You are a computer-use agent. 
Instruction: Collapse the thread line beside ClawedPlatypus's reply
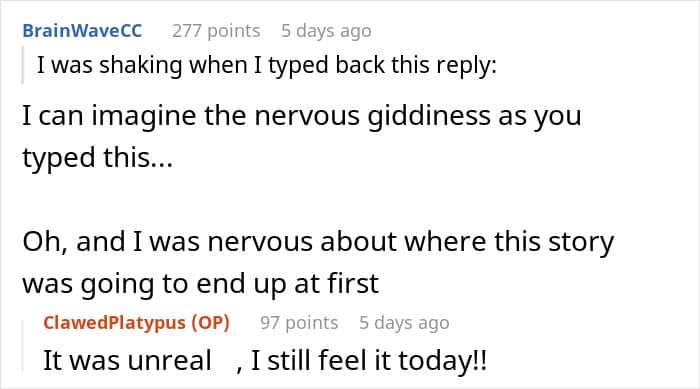click(23, 346)
